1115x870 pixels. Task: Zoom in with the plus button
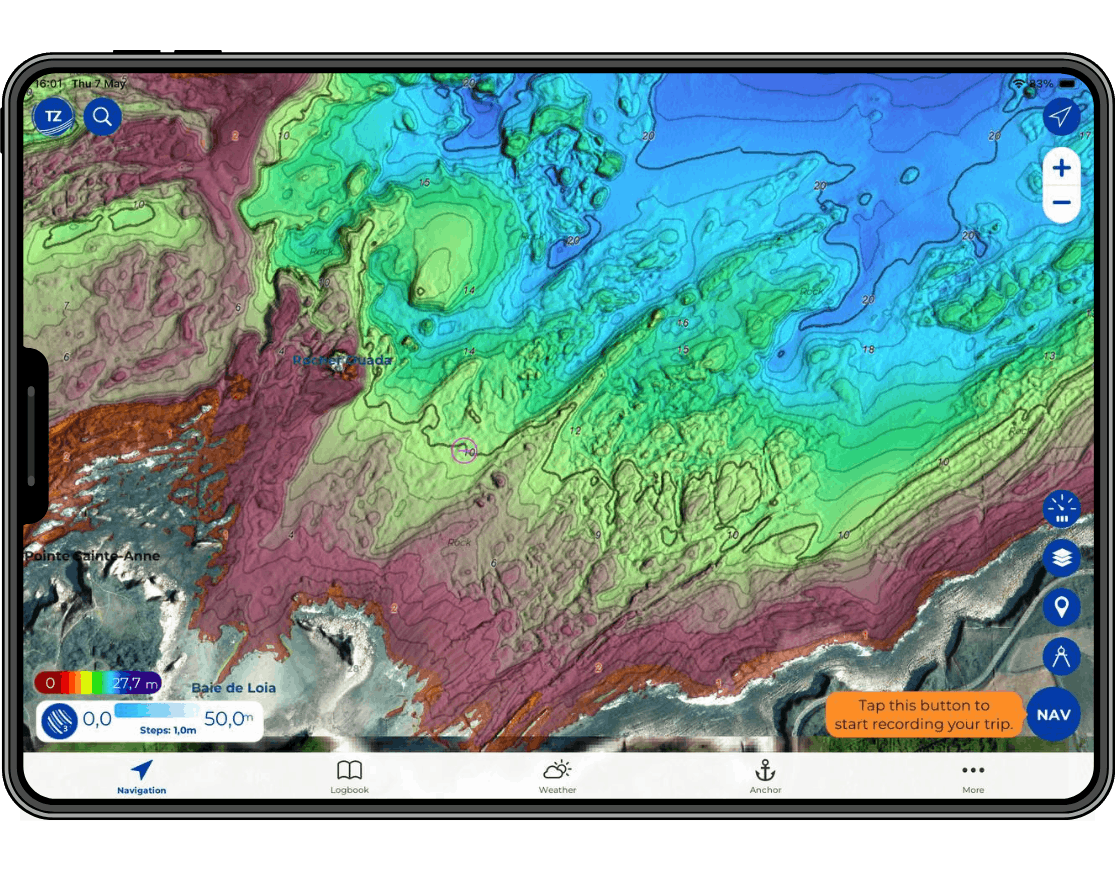tap(1062, 168)
